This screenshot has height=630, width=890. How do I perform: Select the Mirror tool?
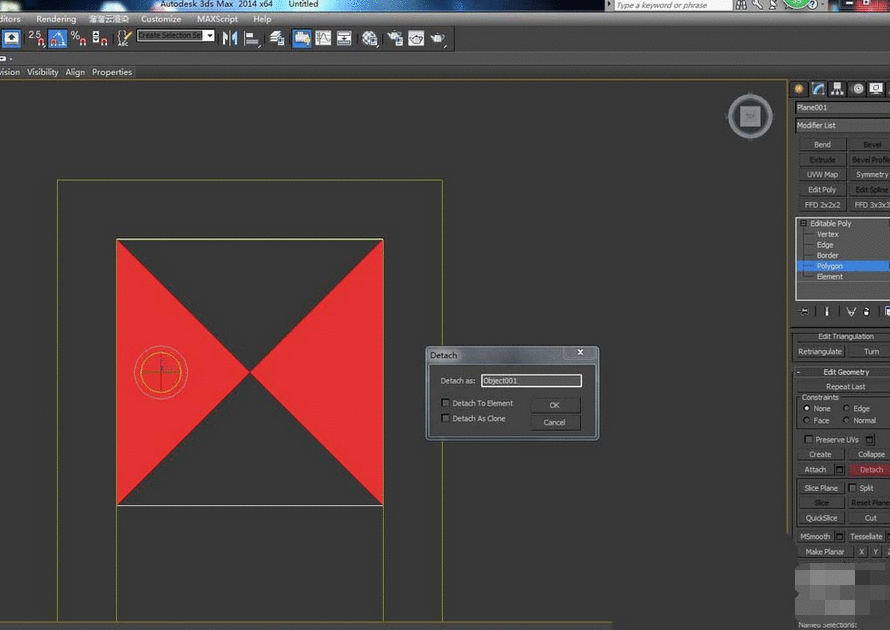click(x=228, y=38)
